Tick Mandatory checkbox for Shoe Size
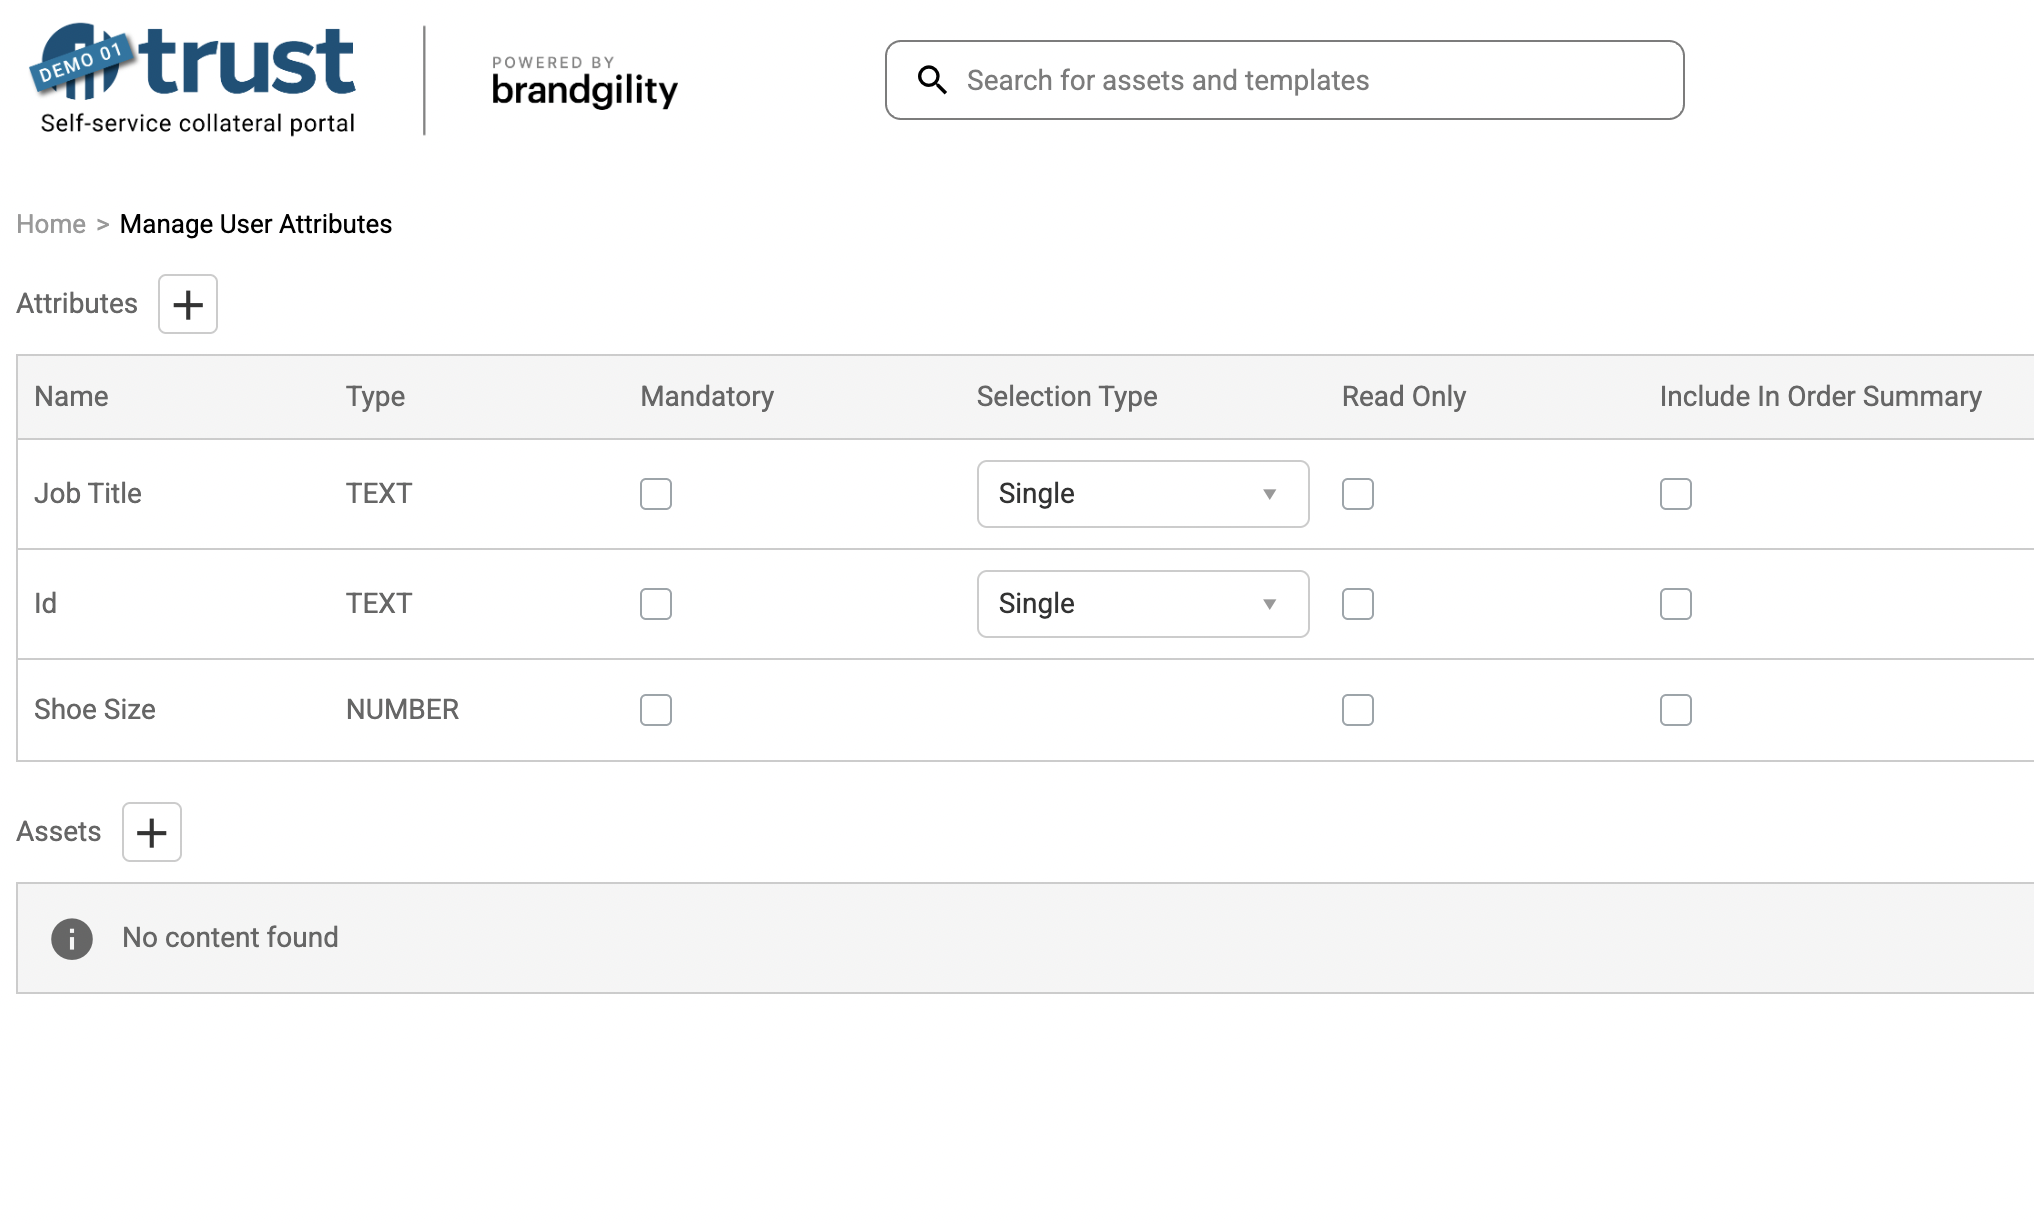Screen dimensions: 2034x1224 [656, 710]
